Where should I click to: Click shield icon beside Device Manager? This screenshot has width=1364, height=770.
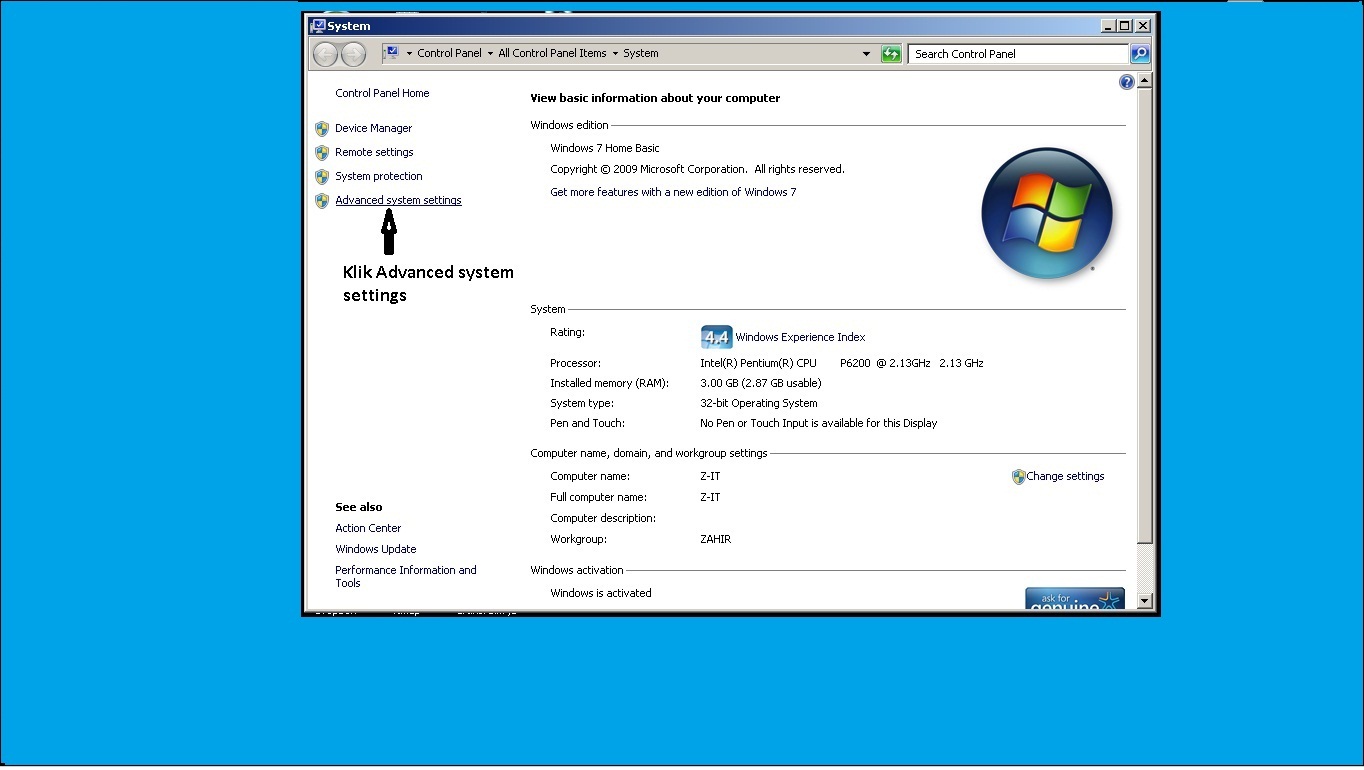click(x=322, y=128)
